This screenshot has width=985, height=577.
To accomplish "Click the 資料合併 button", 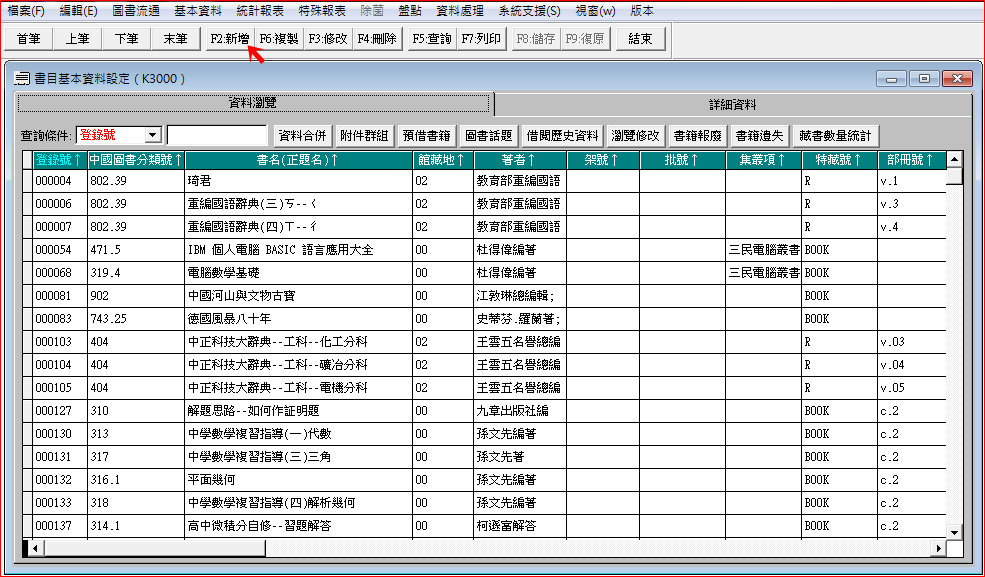I will coord(303,135).
